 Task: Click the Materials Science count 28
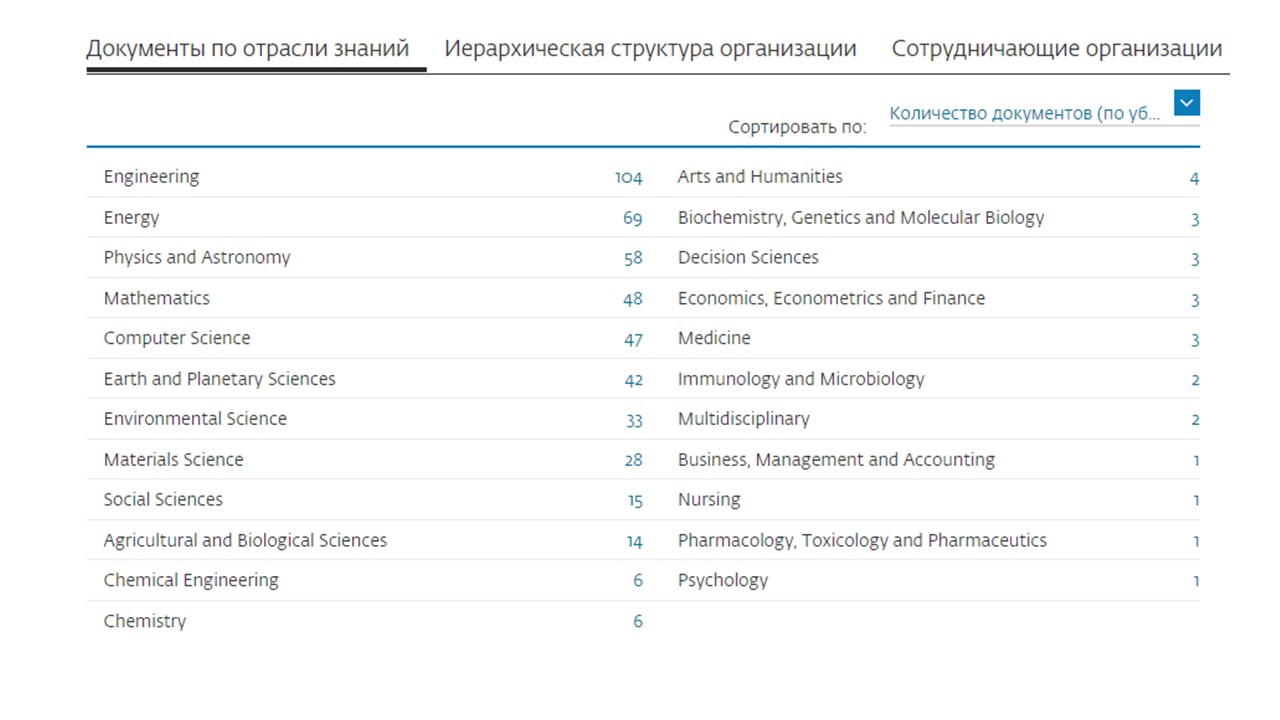click(633, 460)
